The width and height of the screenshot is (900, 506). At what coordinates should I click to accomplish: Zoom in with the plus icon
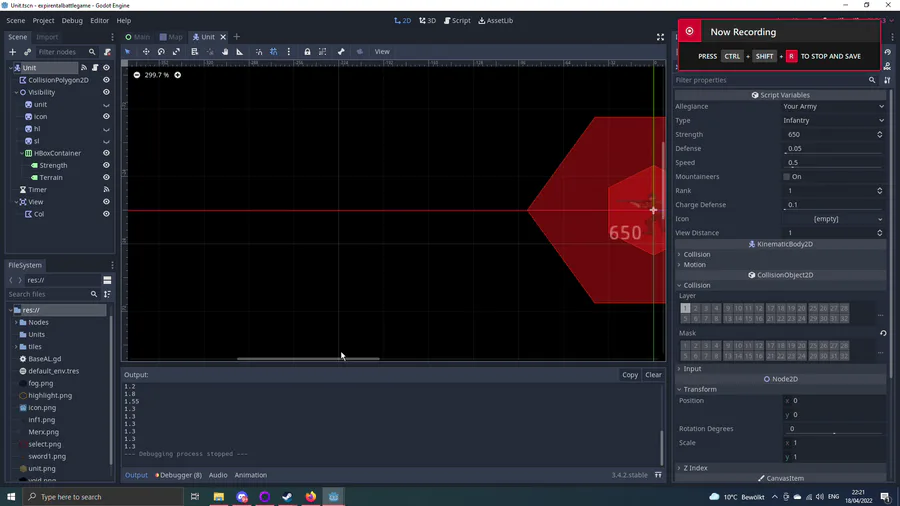(x=177, y=75)
